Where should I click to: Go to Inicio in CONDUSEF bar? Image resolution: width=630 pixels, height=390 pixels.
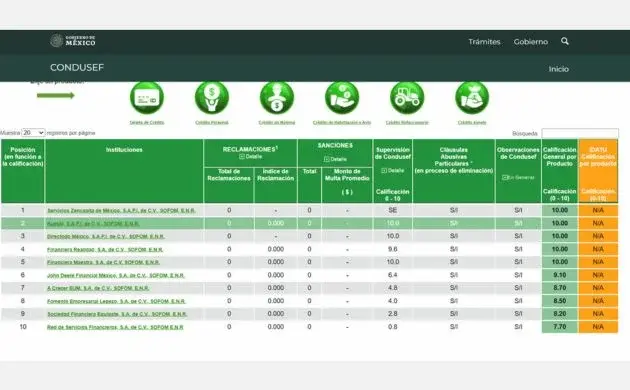[x=558, y=69]
